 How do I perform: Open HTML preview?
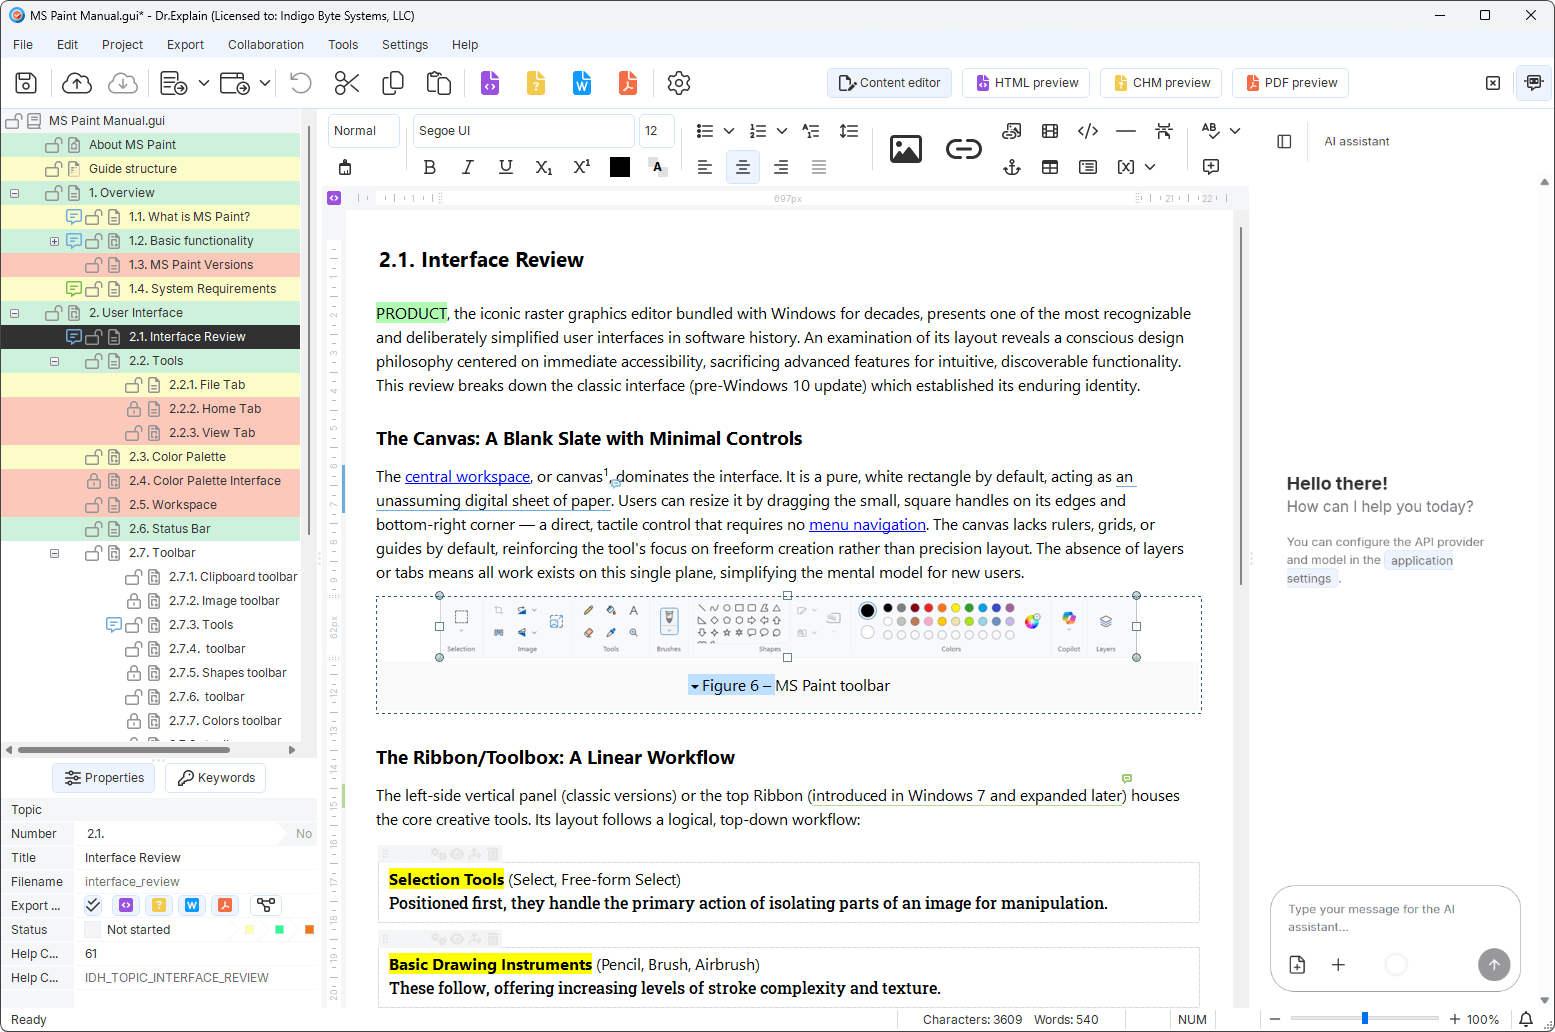click(1027, 83)
